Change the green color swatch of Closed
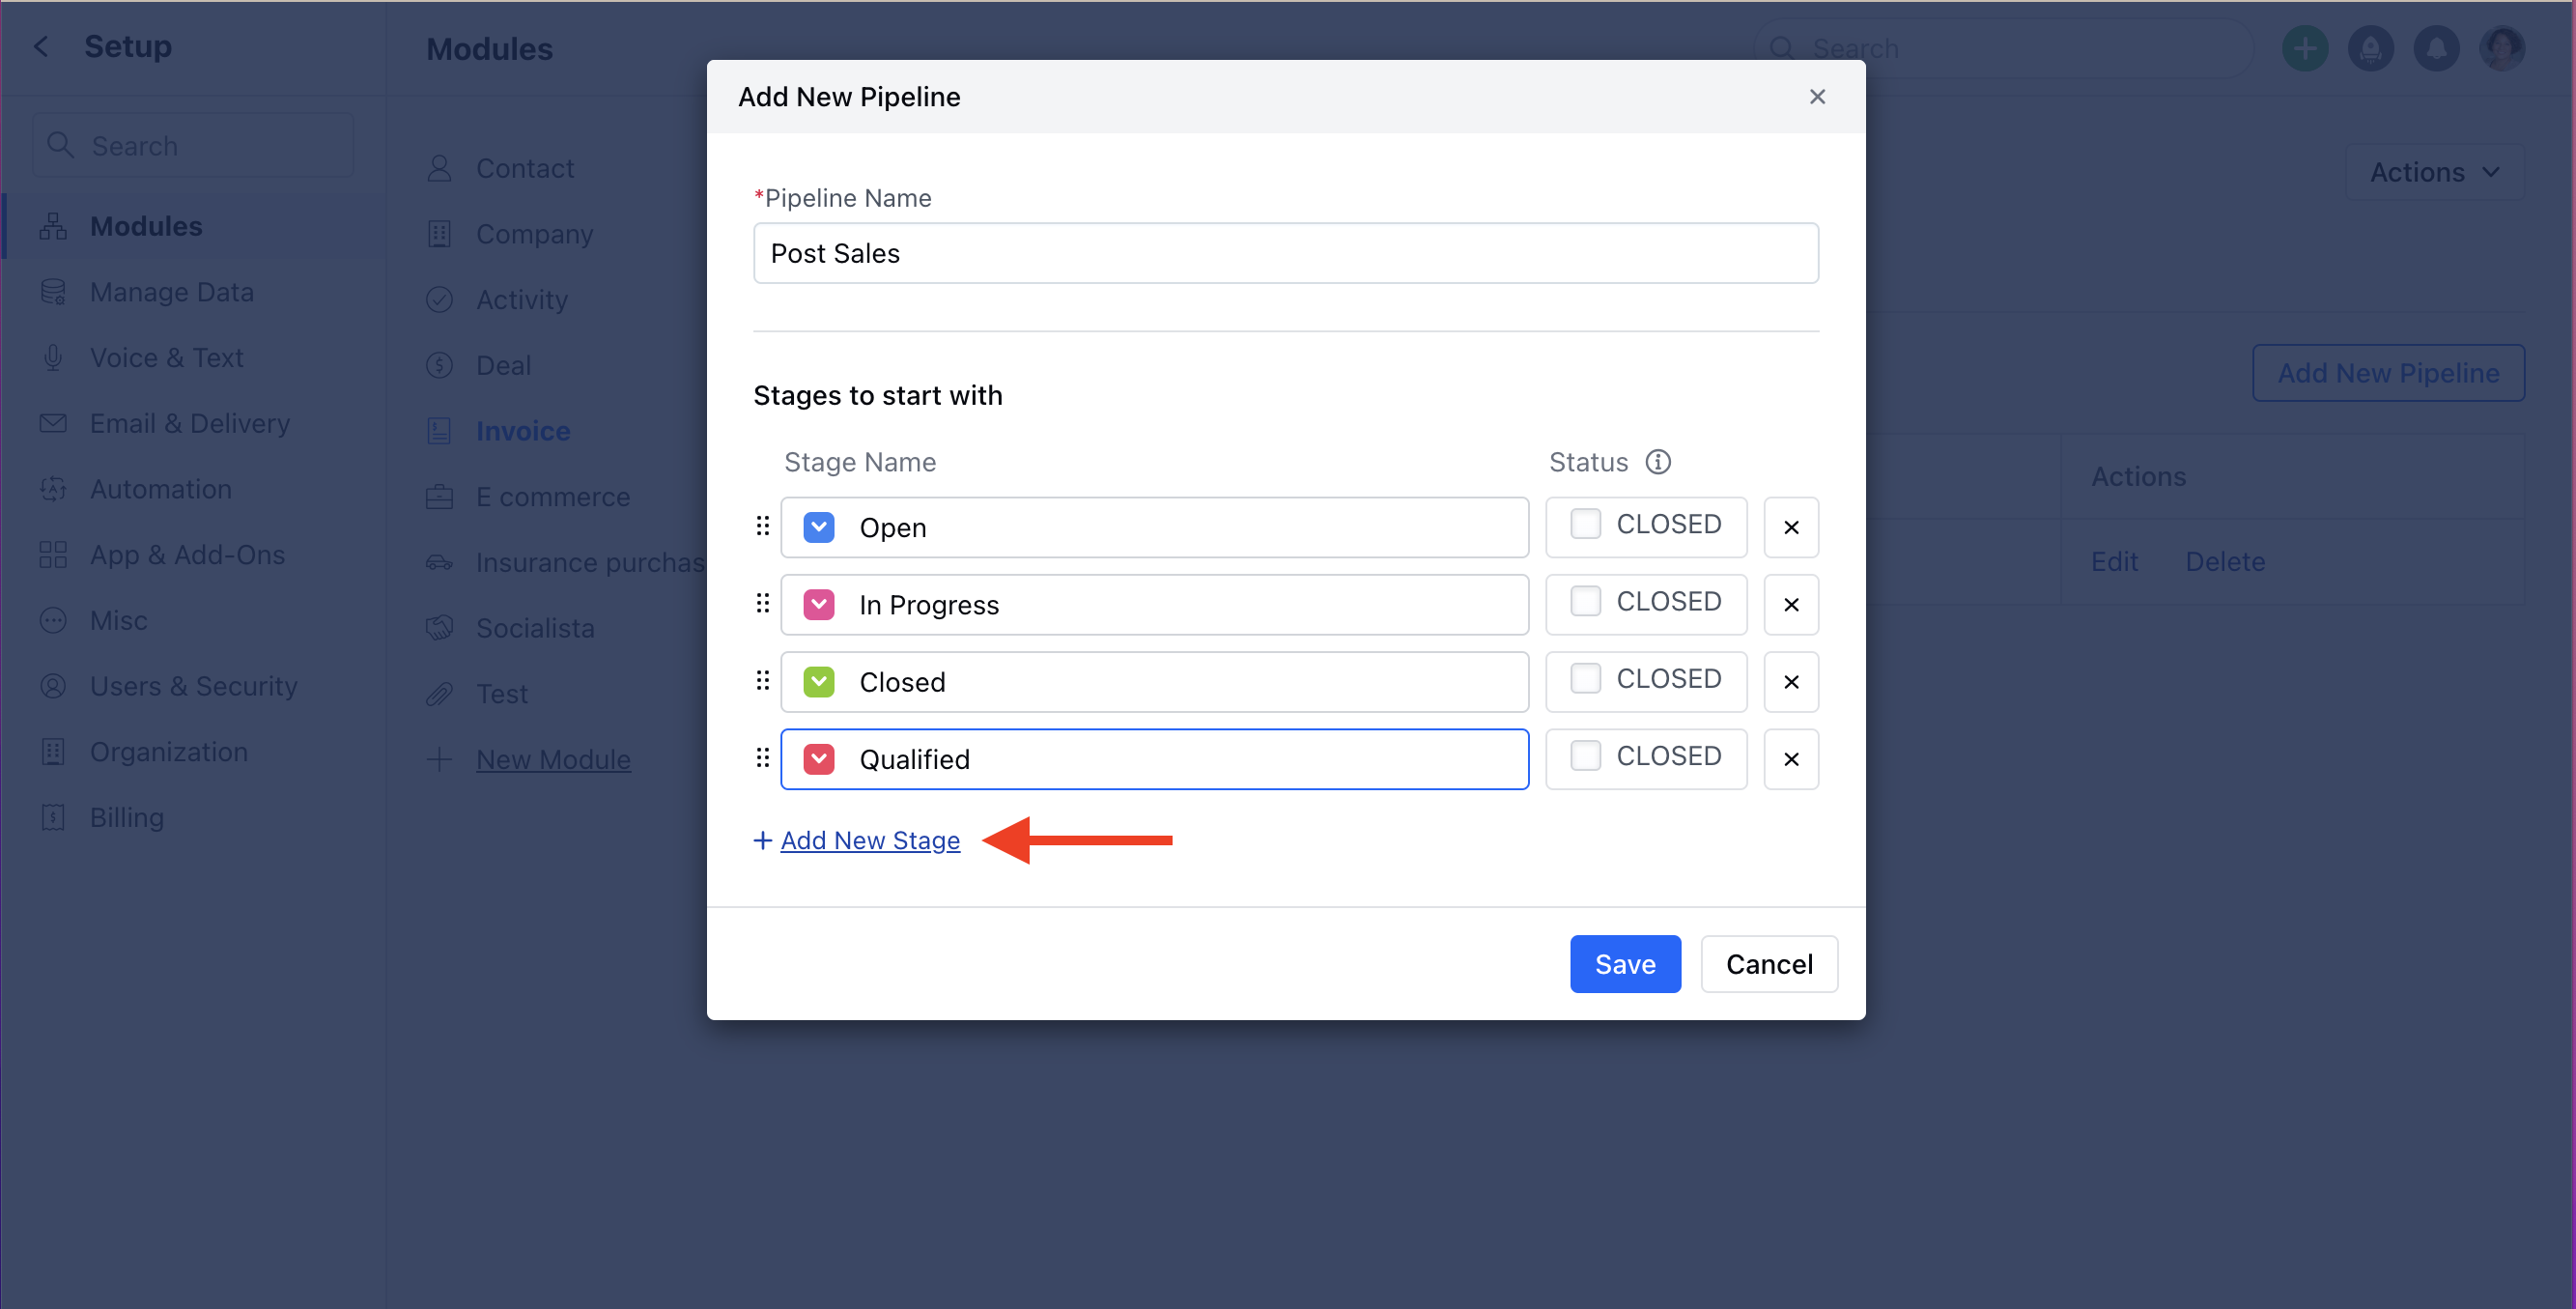 (x=819, y=682)
